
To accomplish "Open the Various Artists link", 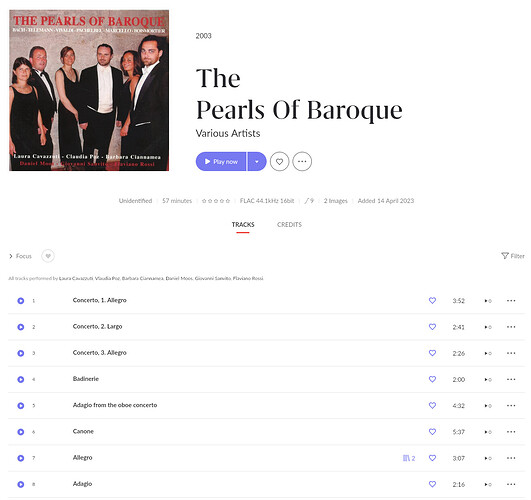I will tap(228, 133).
